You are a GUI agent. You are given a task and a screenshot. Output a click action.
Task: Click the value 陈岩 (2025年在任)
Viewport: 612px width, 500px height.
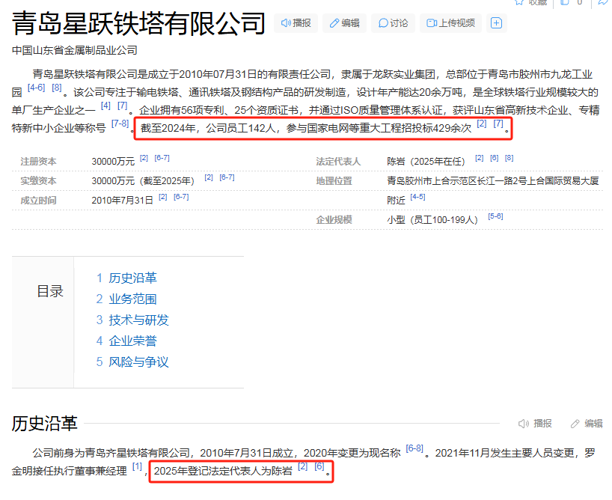pyautogui.click(x=426, y=162)
